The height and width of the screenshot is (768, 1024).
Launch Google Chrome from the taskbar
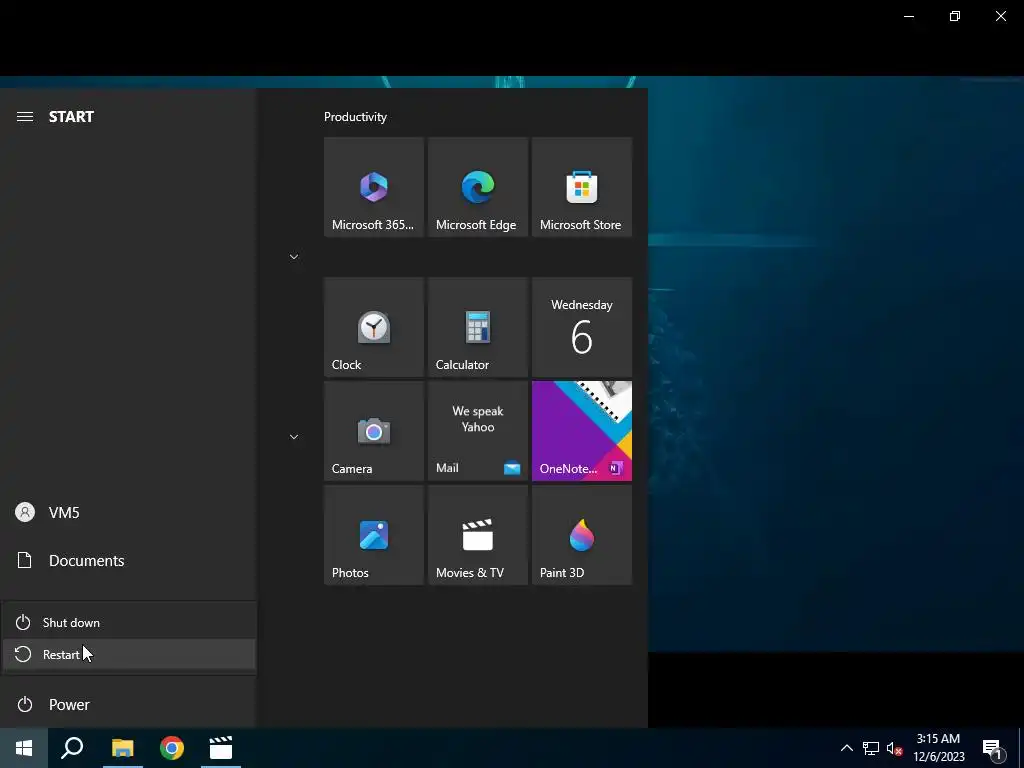172,748
